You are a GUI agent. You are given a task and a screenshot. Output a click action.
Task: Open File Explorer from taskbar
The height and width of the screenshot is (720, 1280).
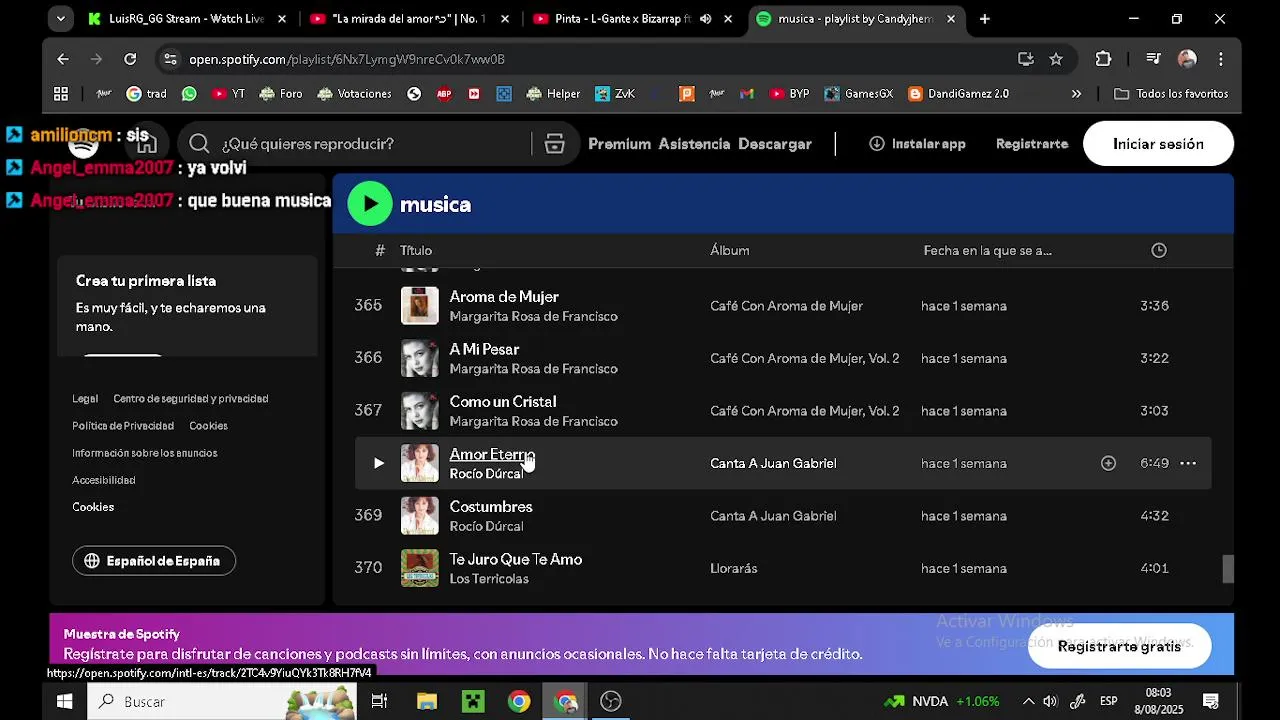pyautogui.click(x=427, y=701)
